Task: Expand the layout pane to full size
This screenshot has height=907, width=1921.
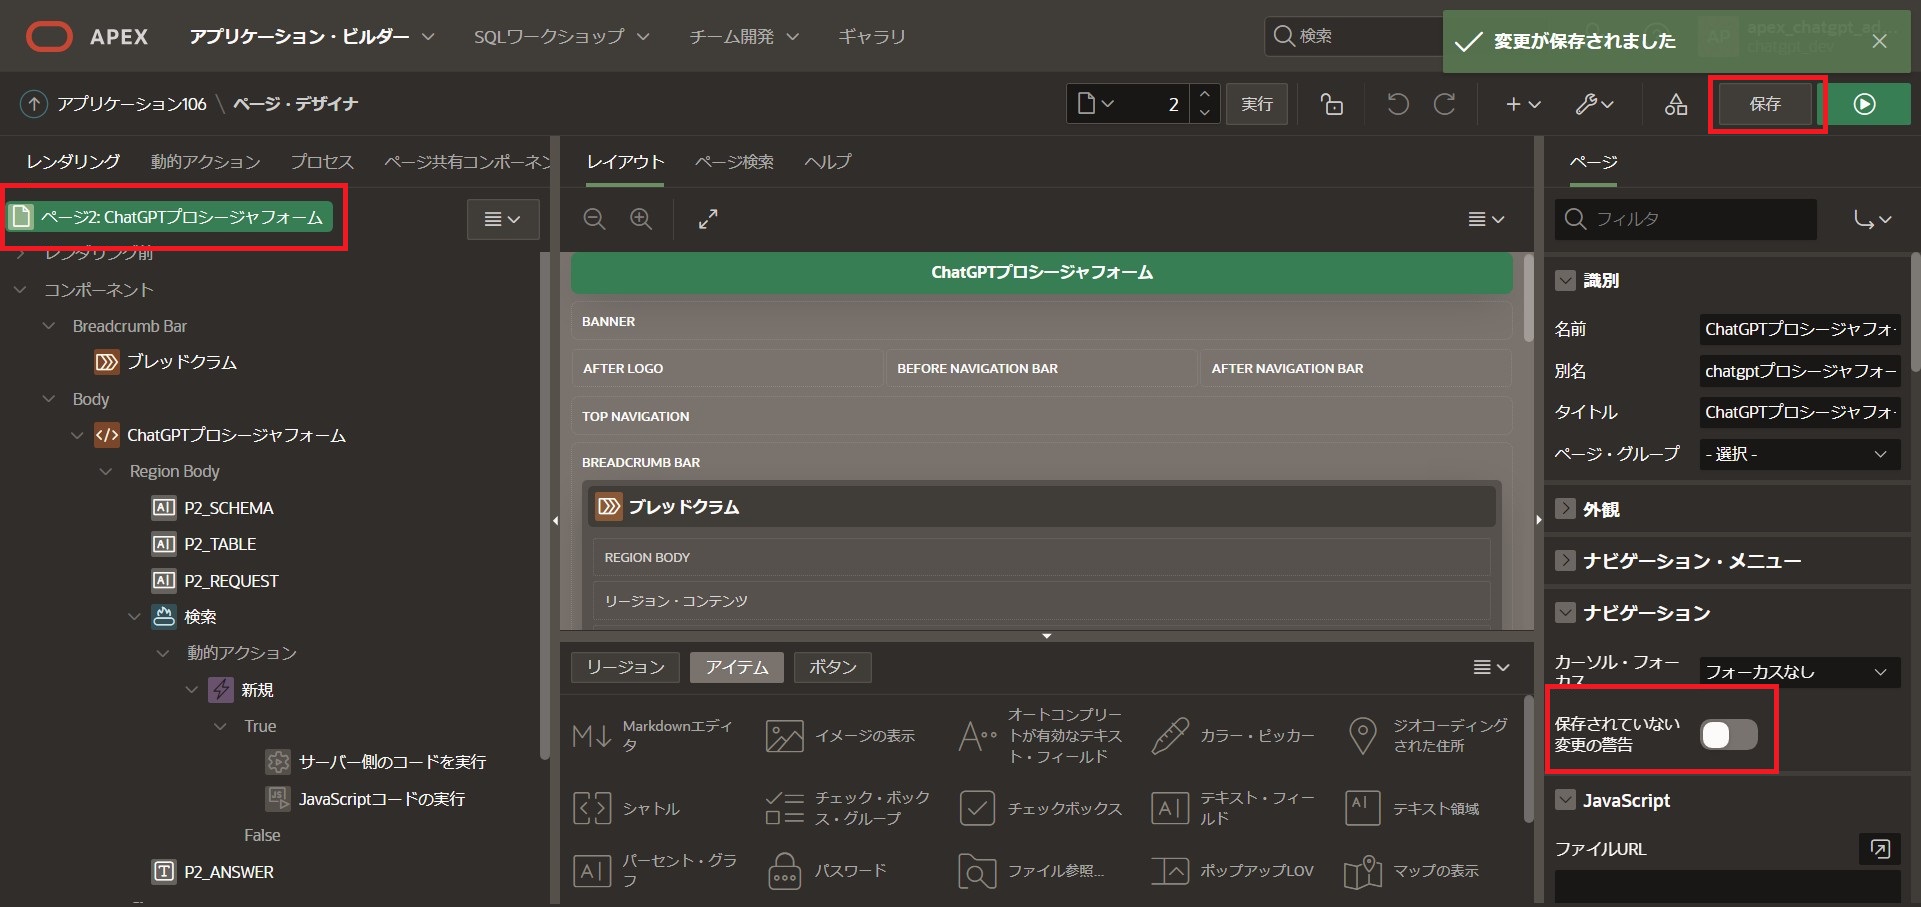Action: (x=708, y=219)
